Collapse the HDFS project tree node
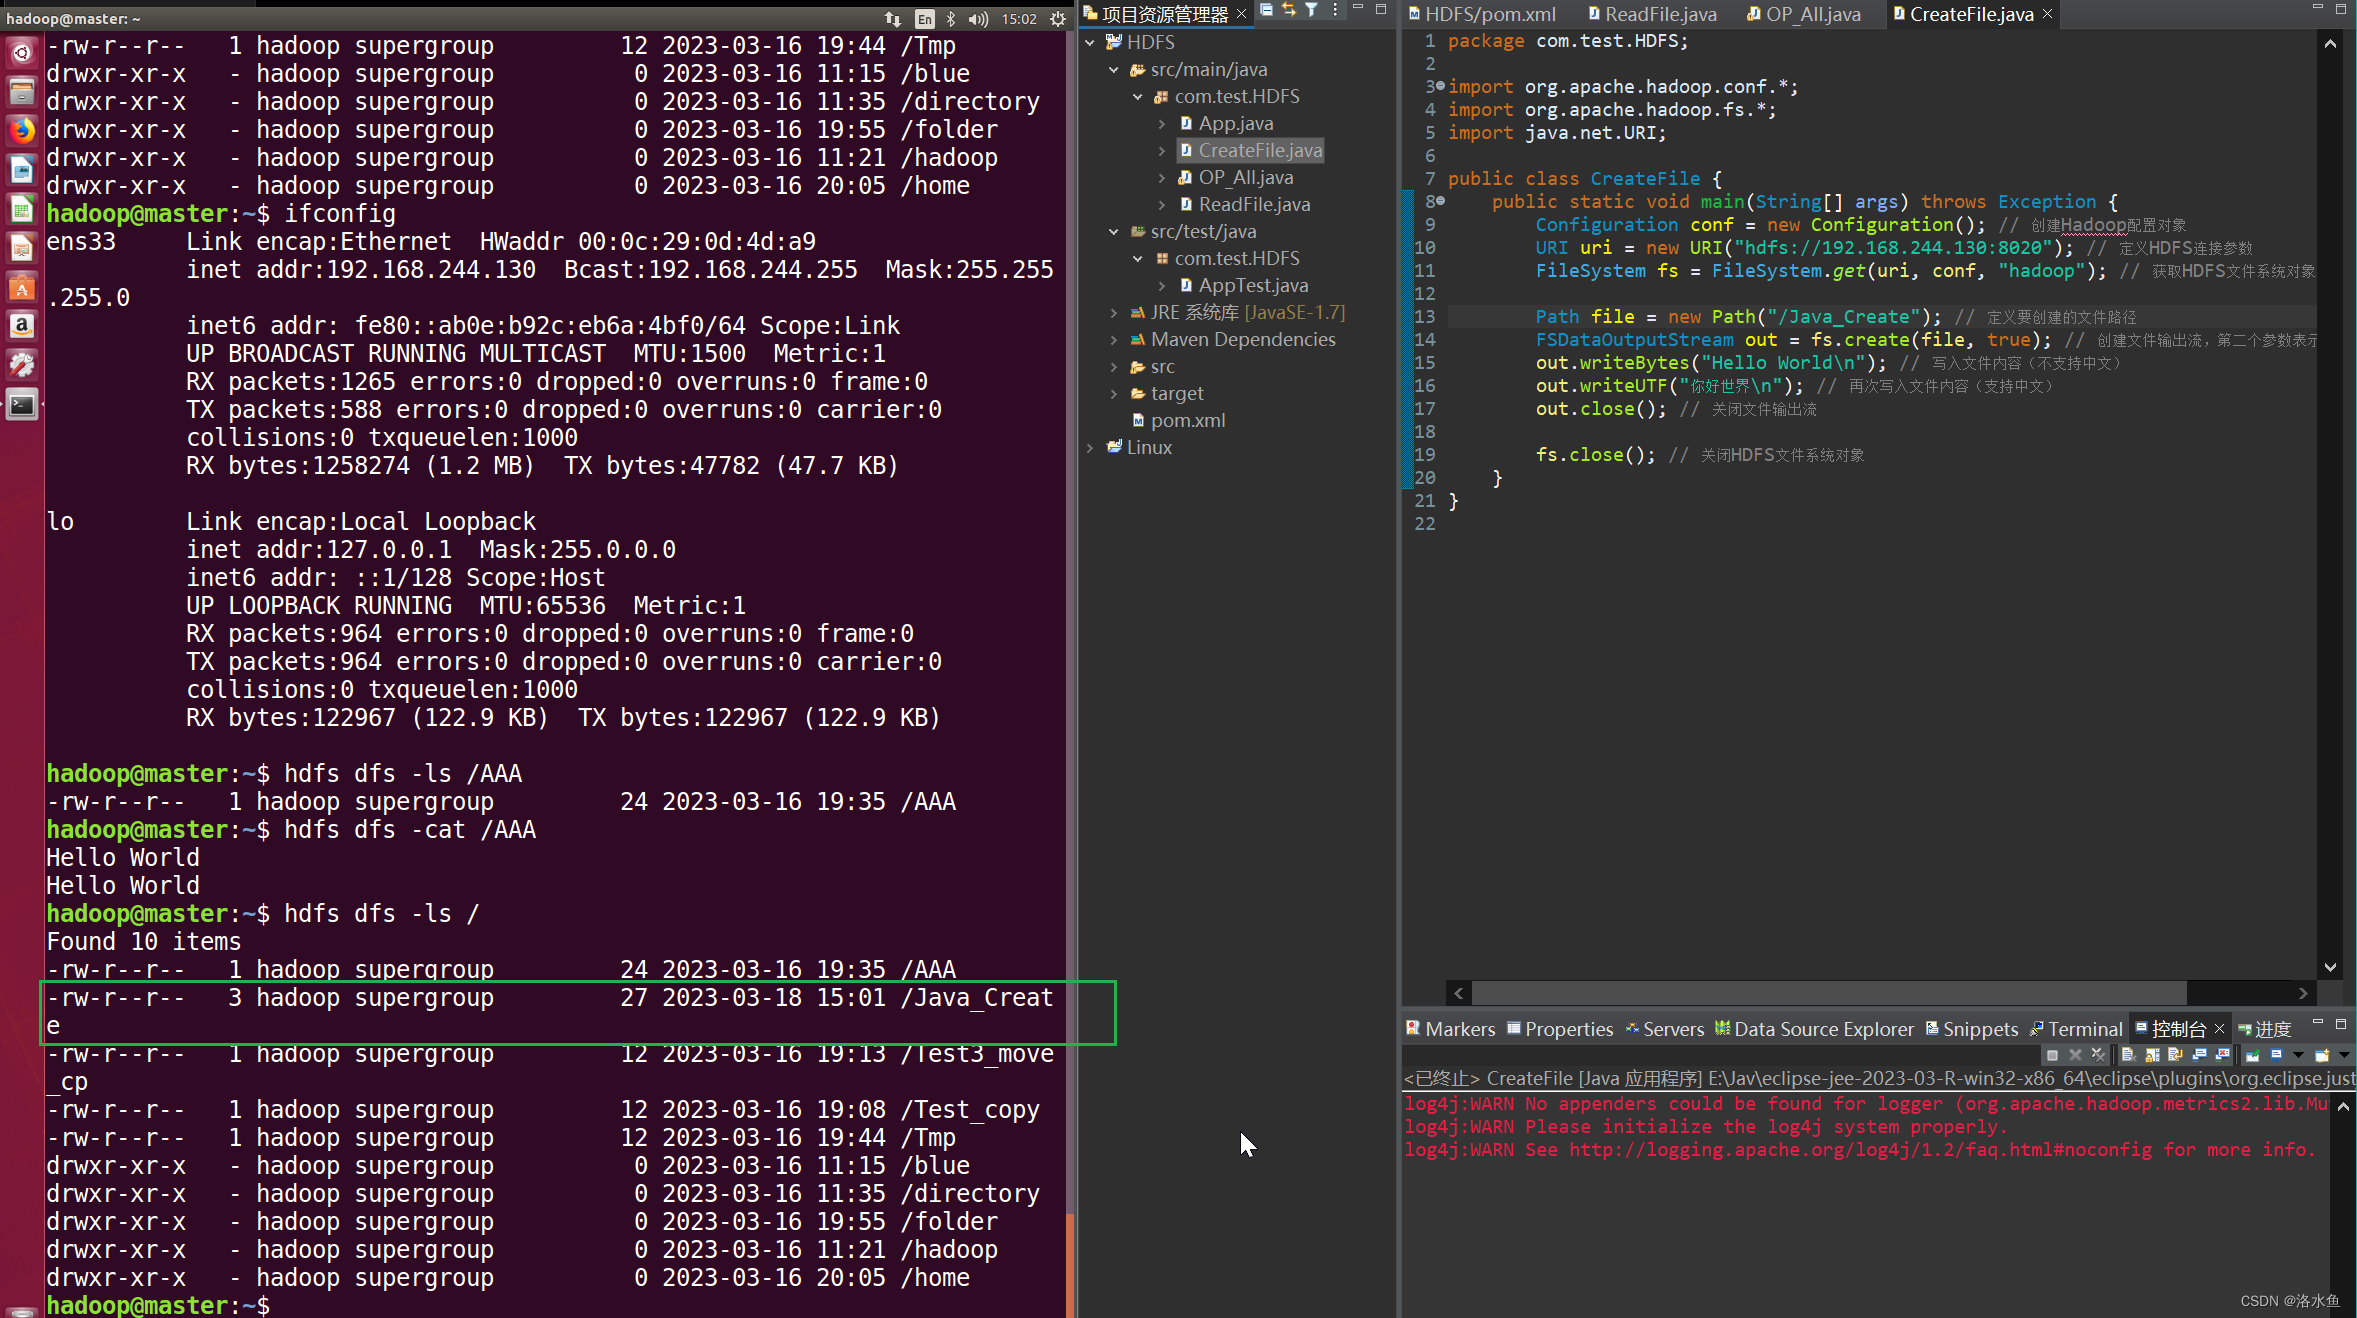The image size is (2357, 1318). [x=1090, y=42]
